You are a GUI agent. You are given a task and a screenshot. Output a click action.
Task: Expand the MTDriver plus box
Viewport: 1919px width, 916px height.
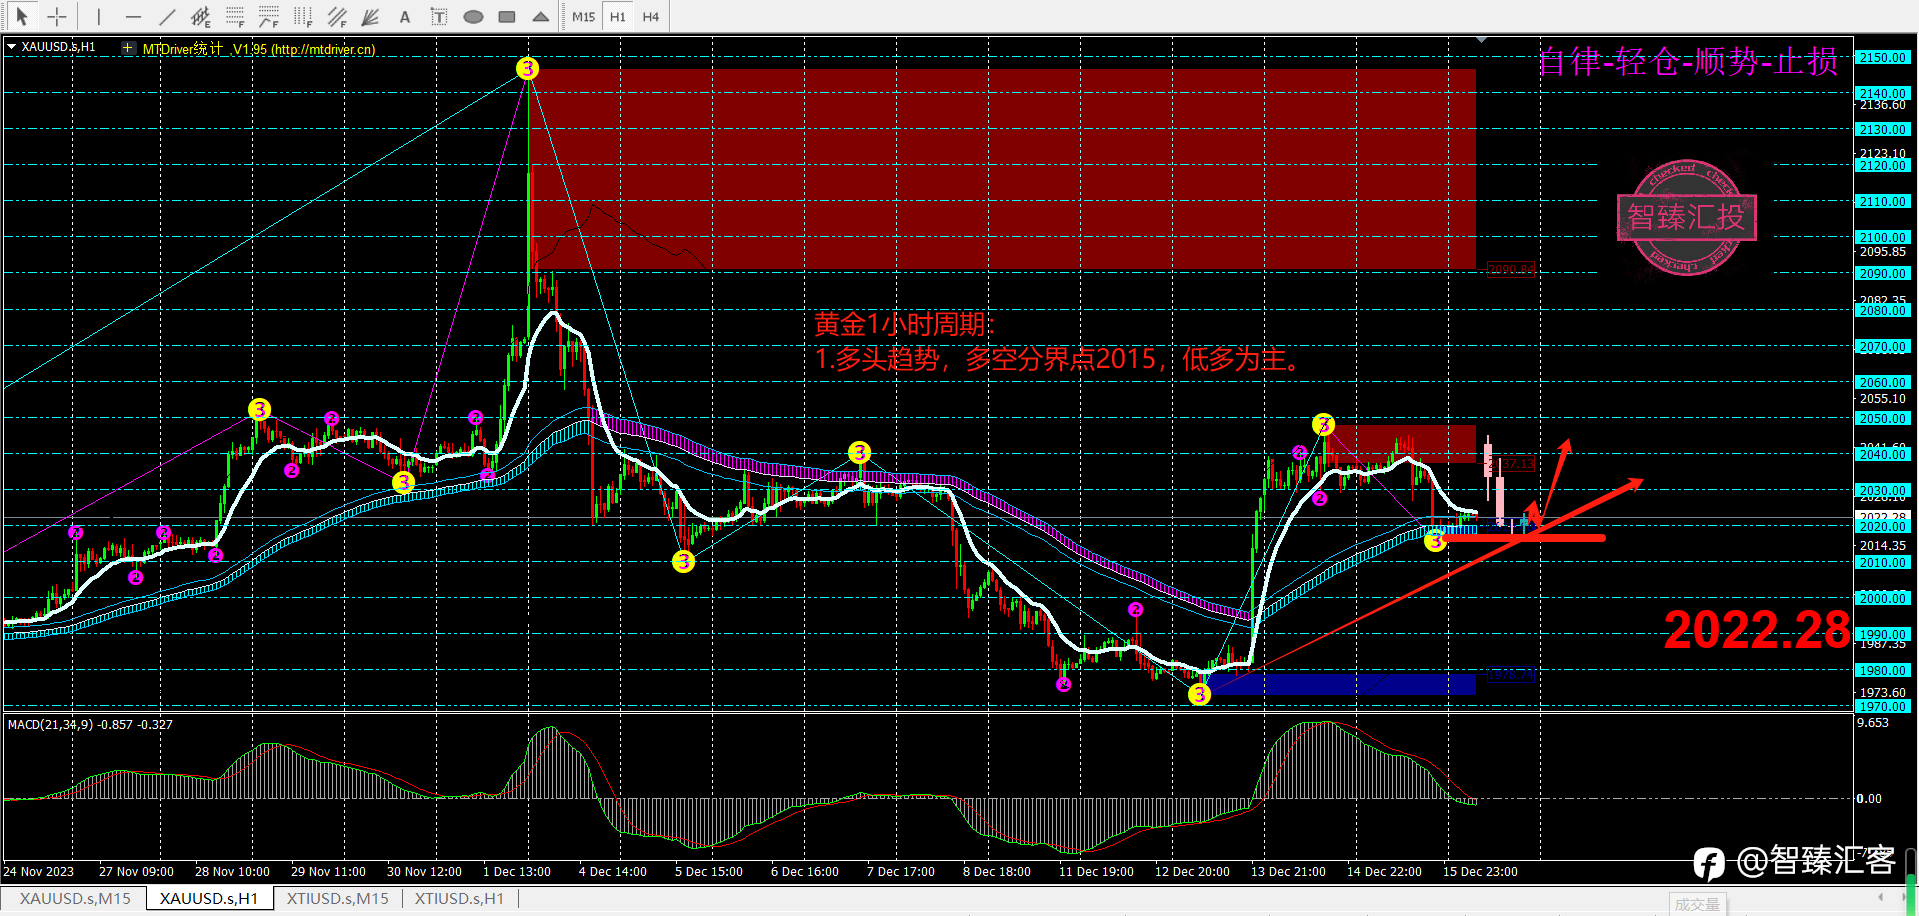[x=127, y=47]
